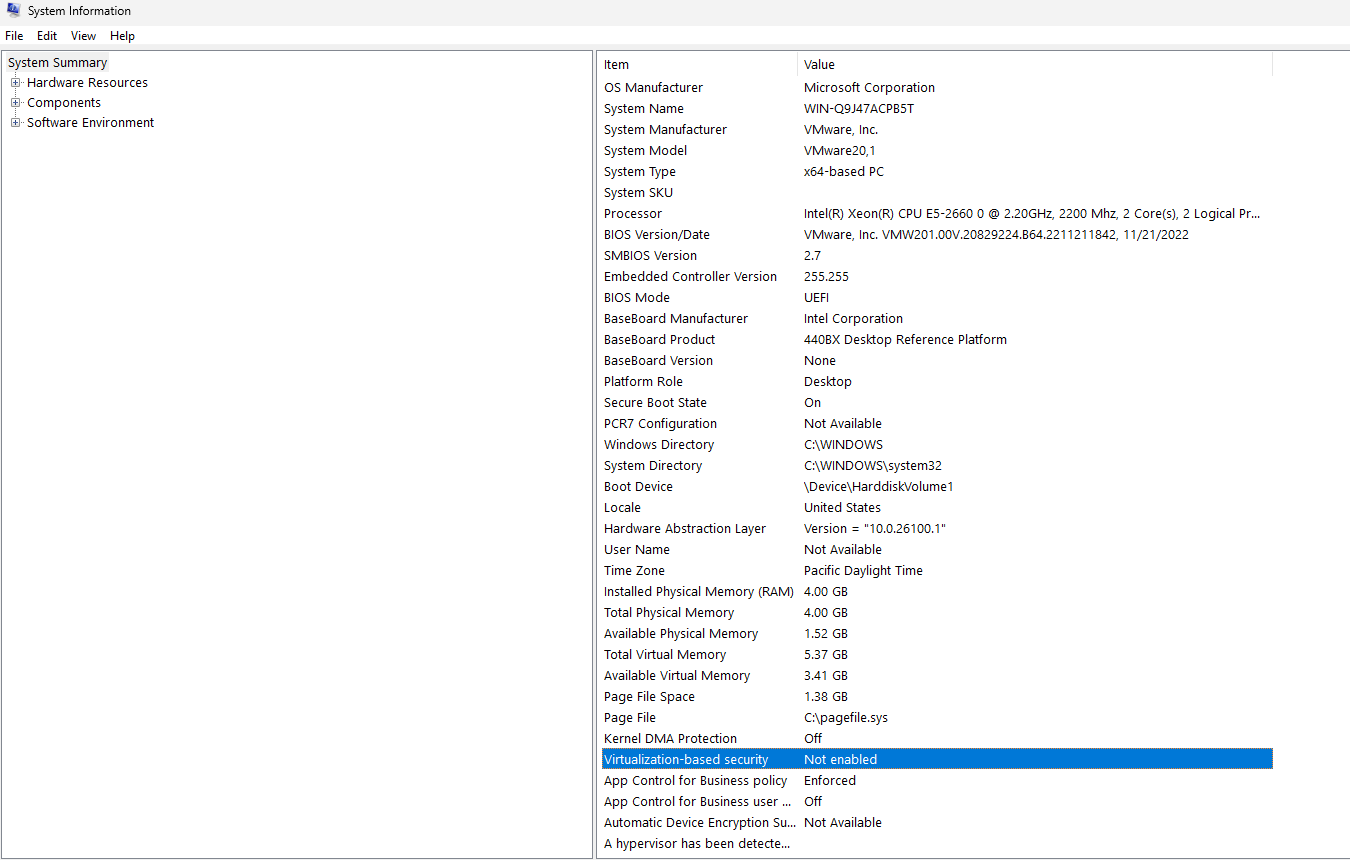Click the UEFI value

click(816, 298)
